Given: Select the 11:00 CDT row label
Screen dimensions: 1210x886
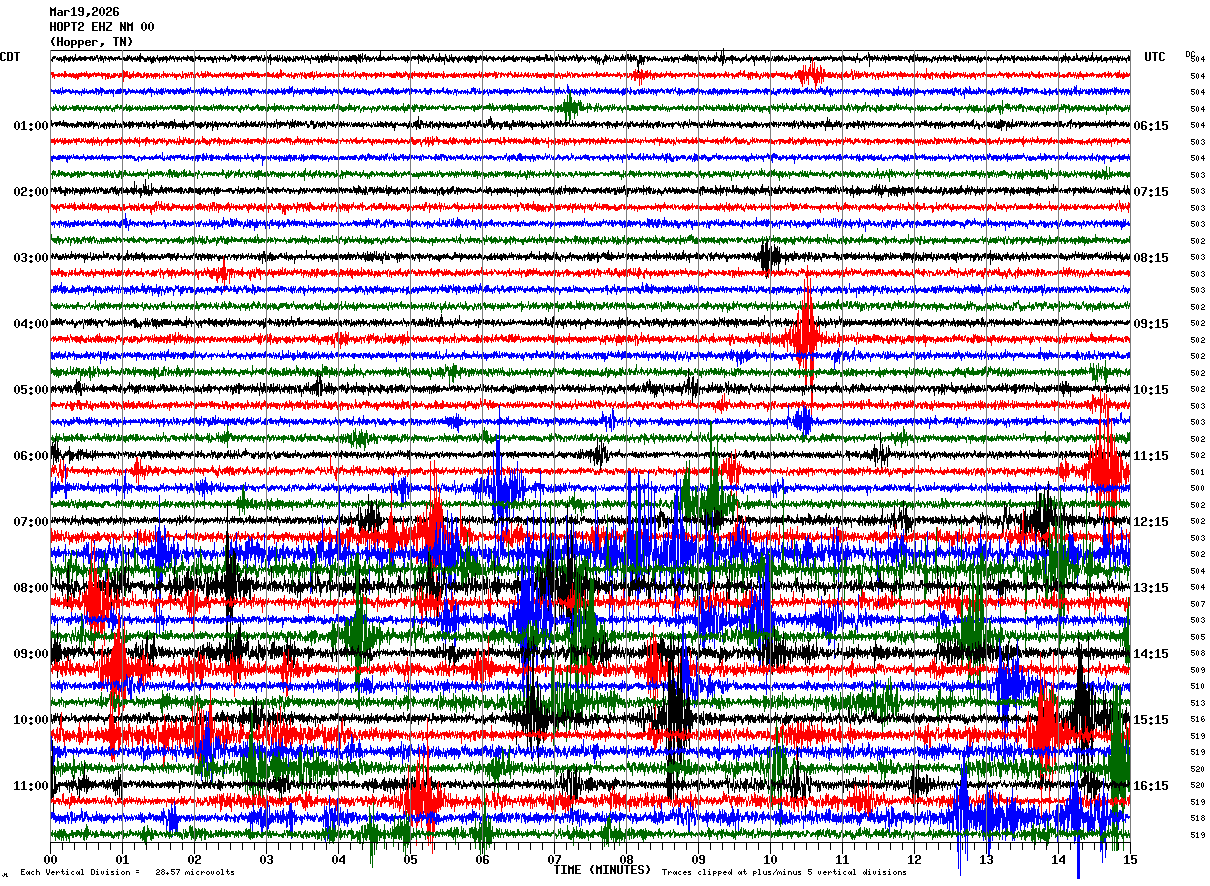Looking at the screenshot, I should coord(31,786).
